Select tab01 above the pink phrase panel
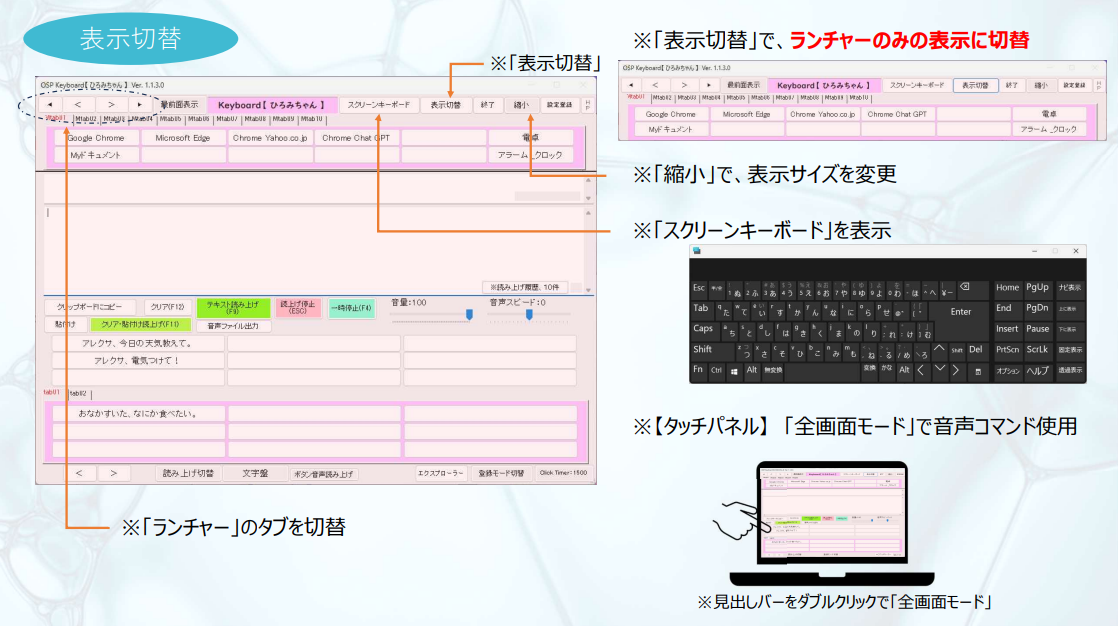Viewport: 1118px width, 626px height. [51, 393]
